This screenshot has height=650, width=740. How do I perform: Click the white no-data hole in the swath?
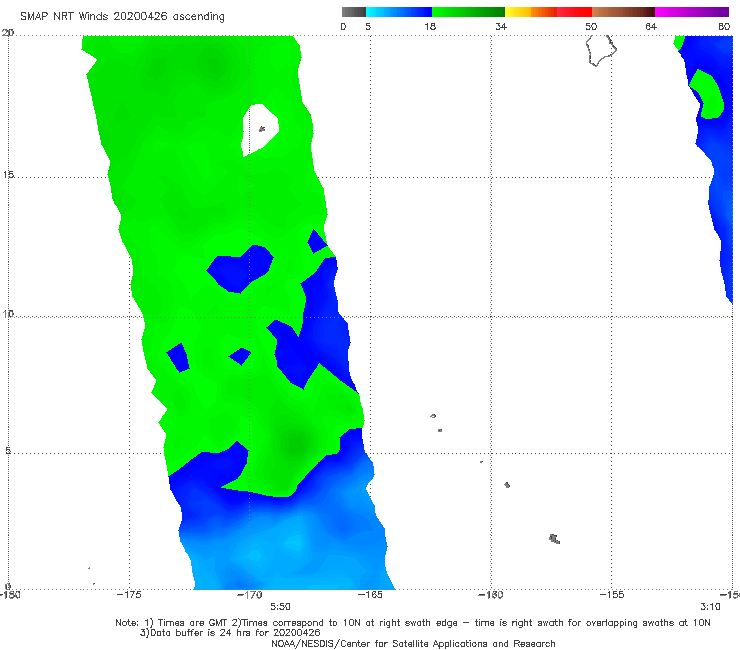coord(260,130)
